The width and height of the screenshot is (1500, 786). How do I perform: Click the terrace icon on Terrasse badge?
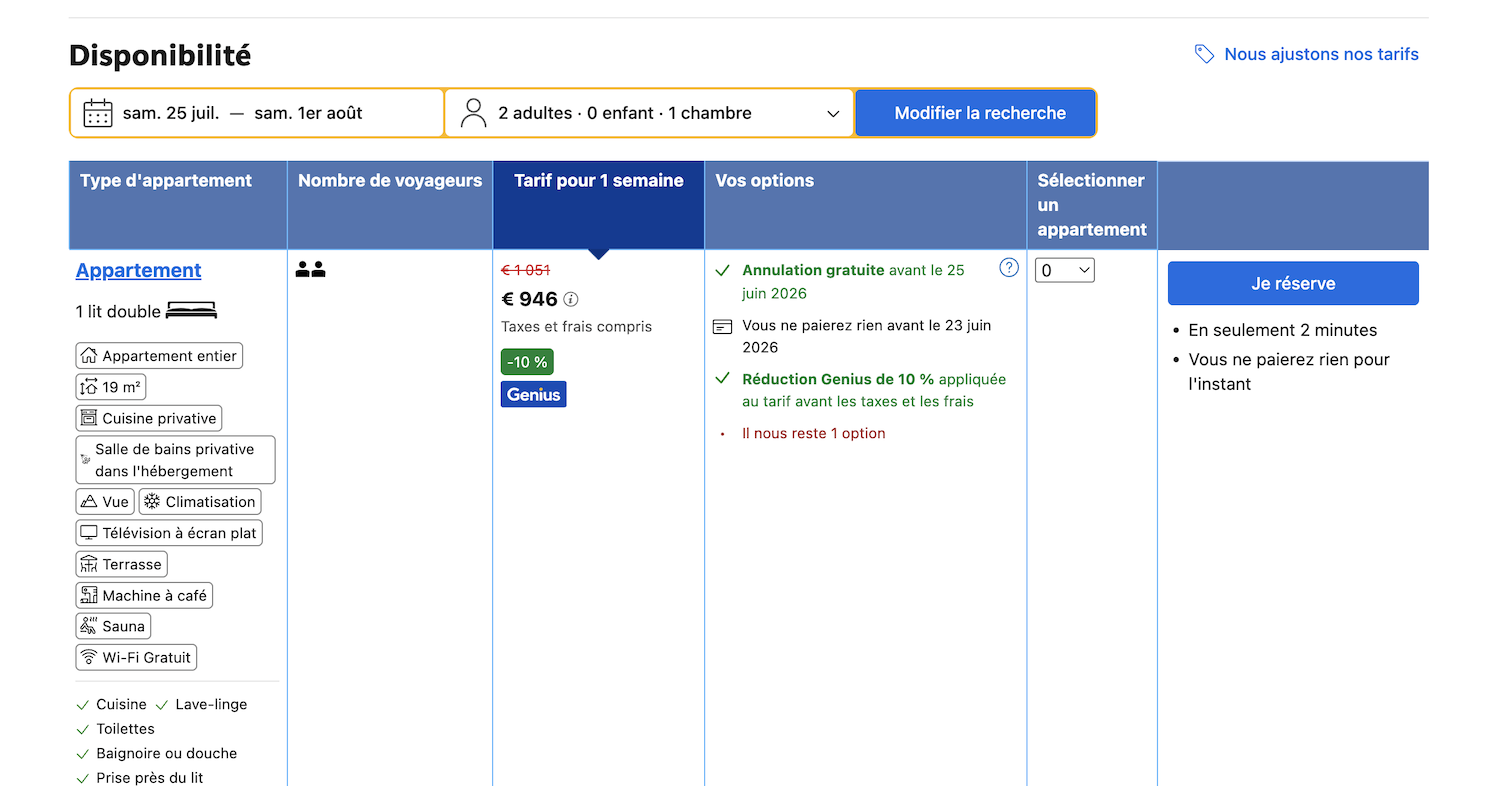(89, 563)
